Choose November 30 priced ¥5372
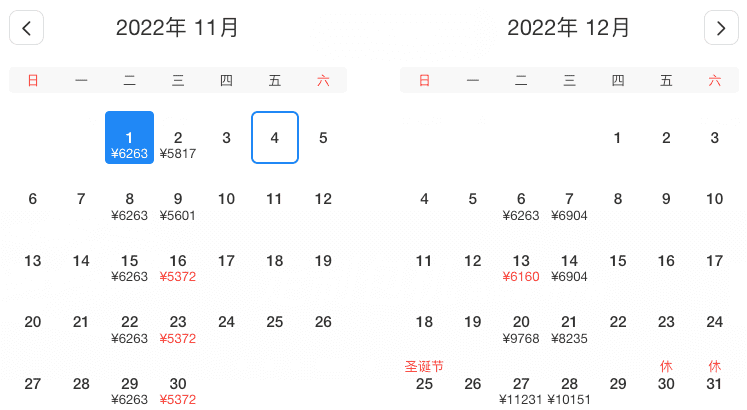This screenshot has height=410, width=747. pos(178,390)
